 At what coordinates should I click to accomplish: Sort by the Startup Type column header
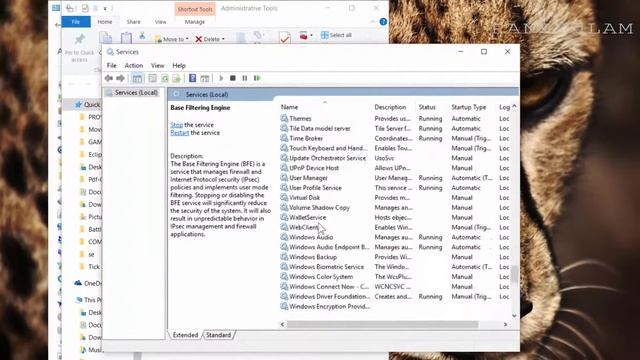469,107
